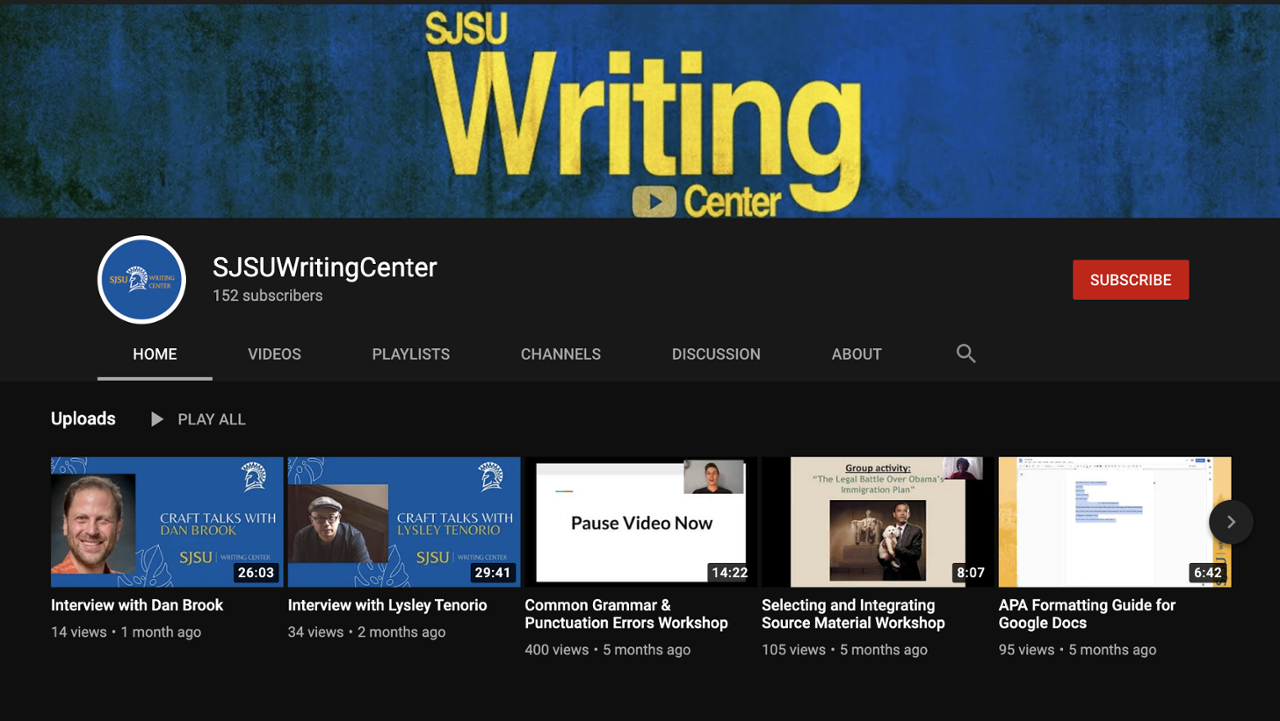
Task: Open the Discussion tab
Action: [x=716, y=354]
